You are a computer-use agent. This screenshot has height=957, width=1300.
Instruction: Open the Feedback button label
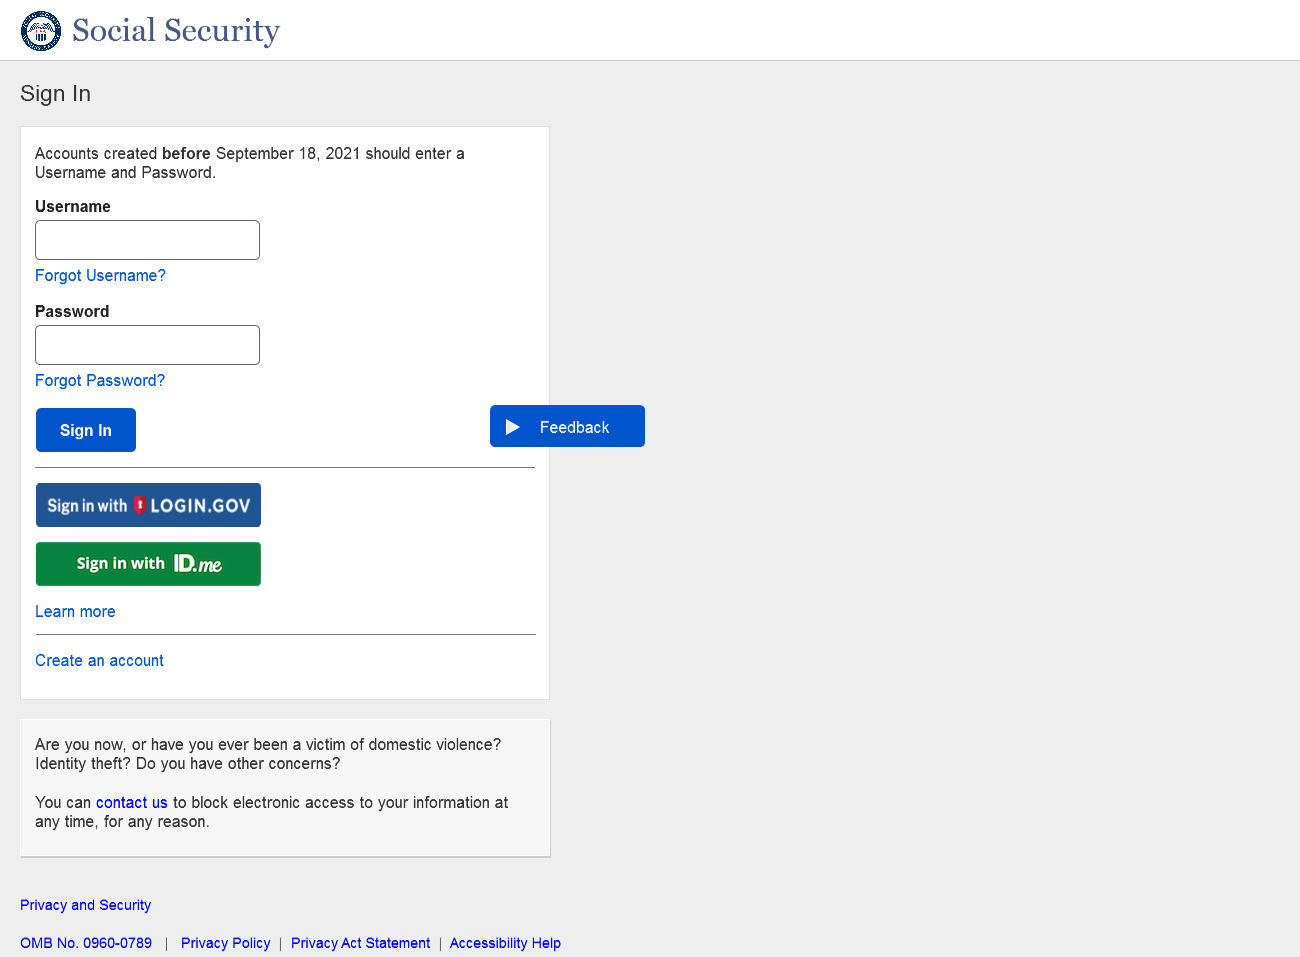(574, 428)
